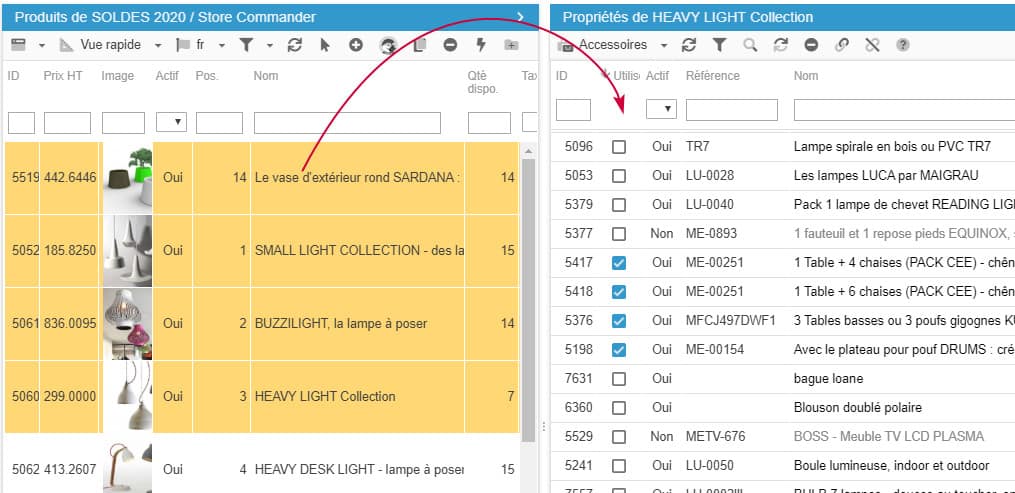Viewport: 1015px width, 493px height.
Task: Check the box for TR7 Lampe spirale
Action: coord(619,147)
